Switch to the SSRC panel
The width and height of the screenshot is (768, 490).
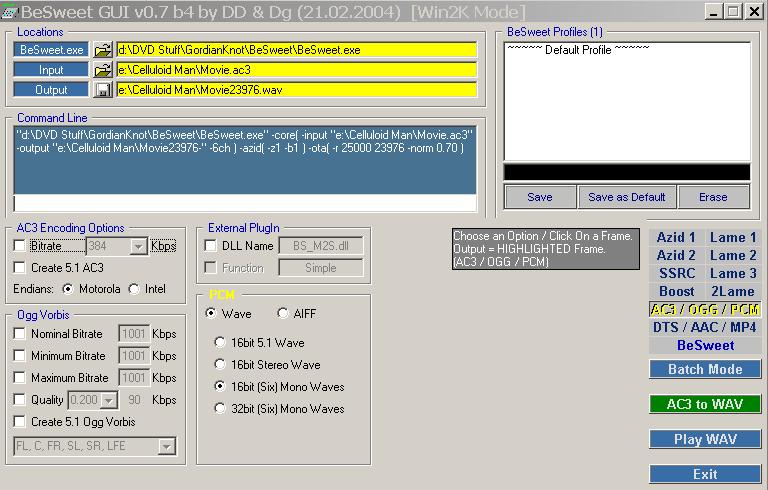[x=676, y=273]
